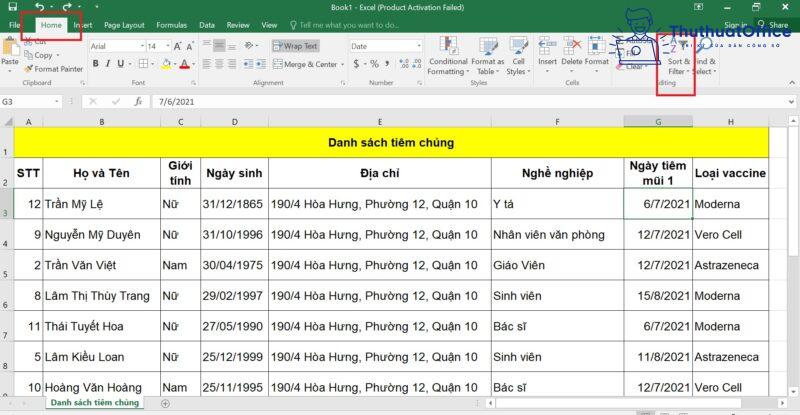Viewport: 800px width, 415px height.
Task: Collapse the ribbon with the chevron
Action: 791,83
